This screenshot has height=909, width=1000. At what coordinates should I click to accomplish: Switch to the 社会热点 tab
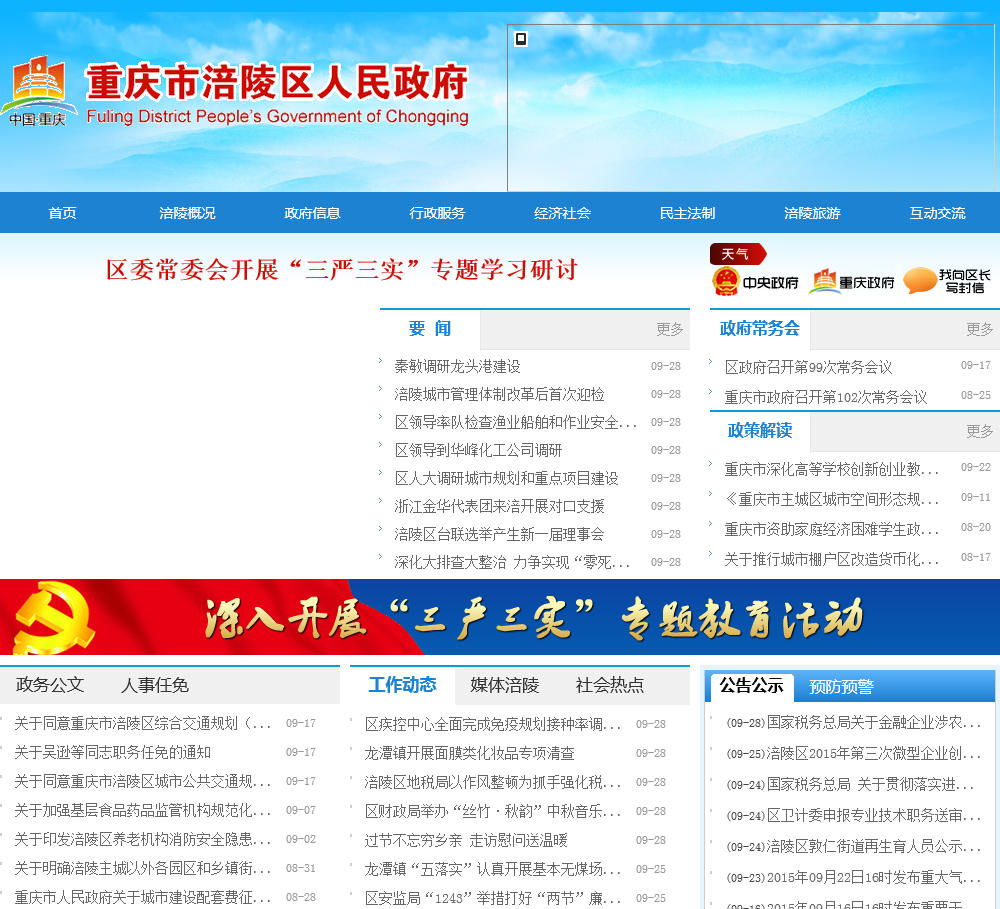point(610,685)
